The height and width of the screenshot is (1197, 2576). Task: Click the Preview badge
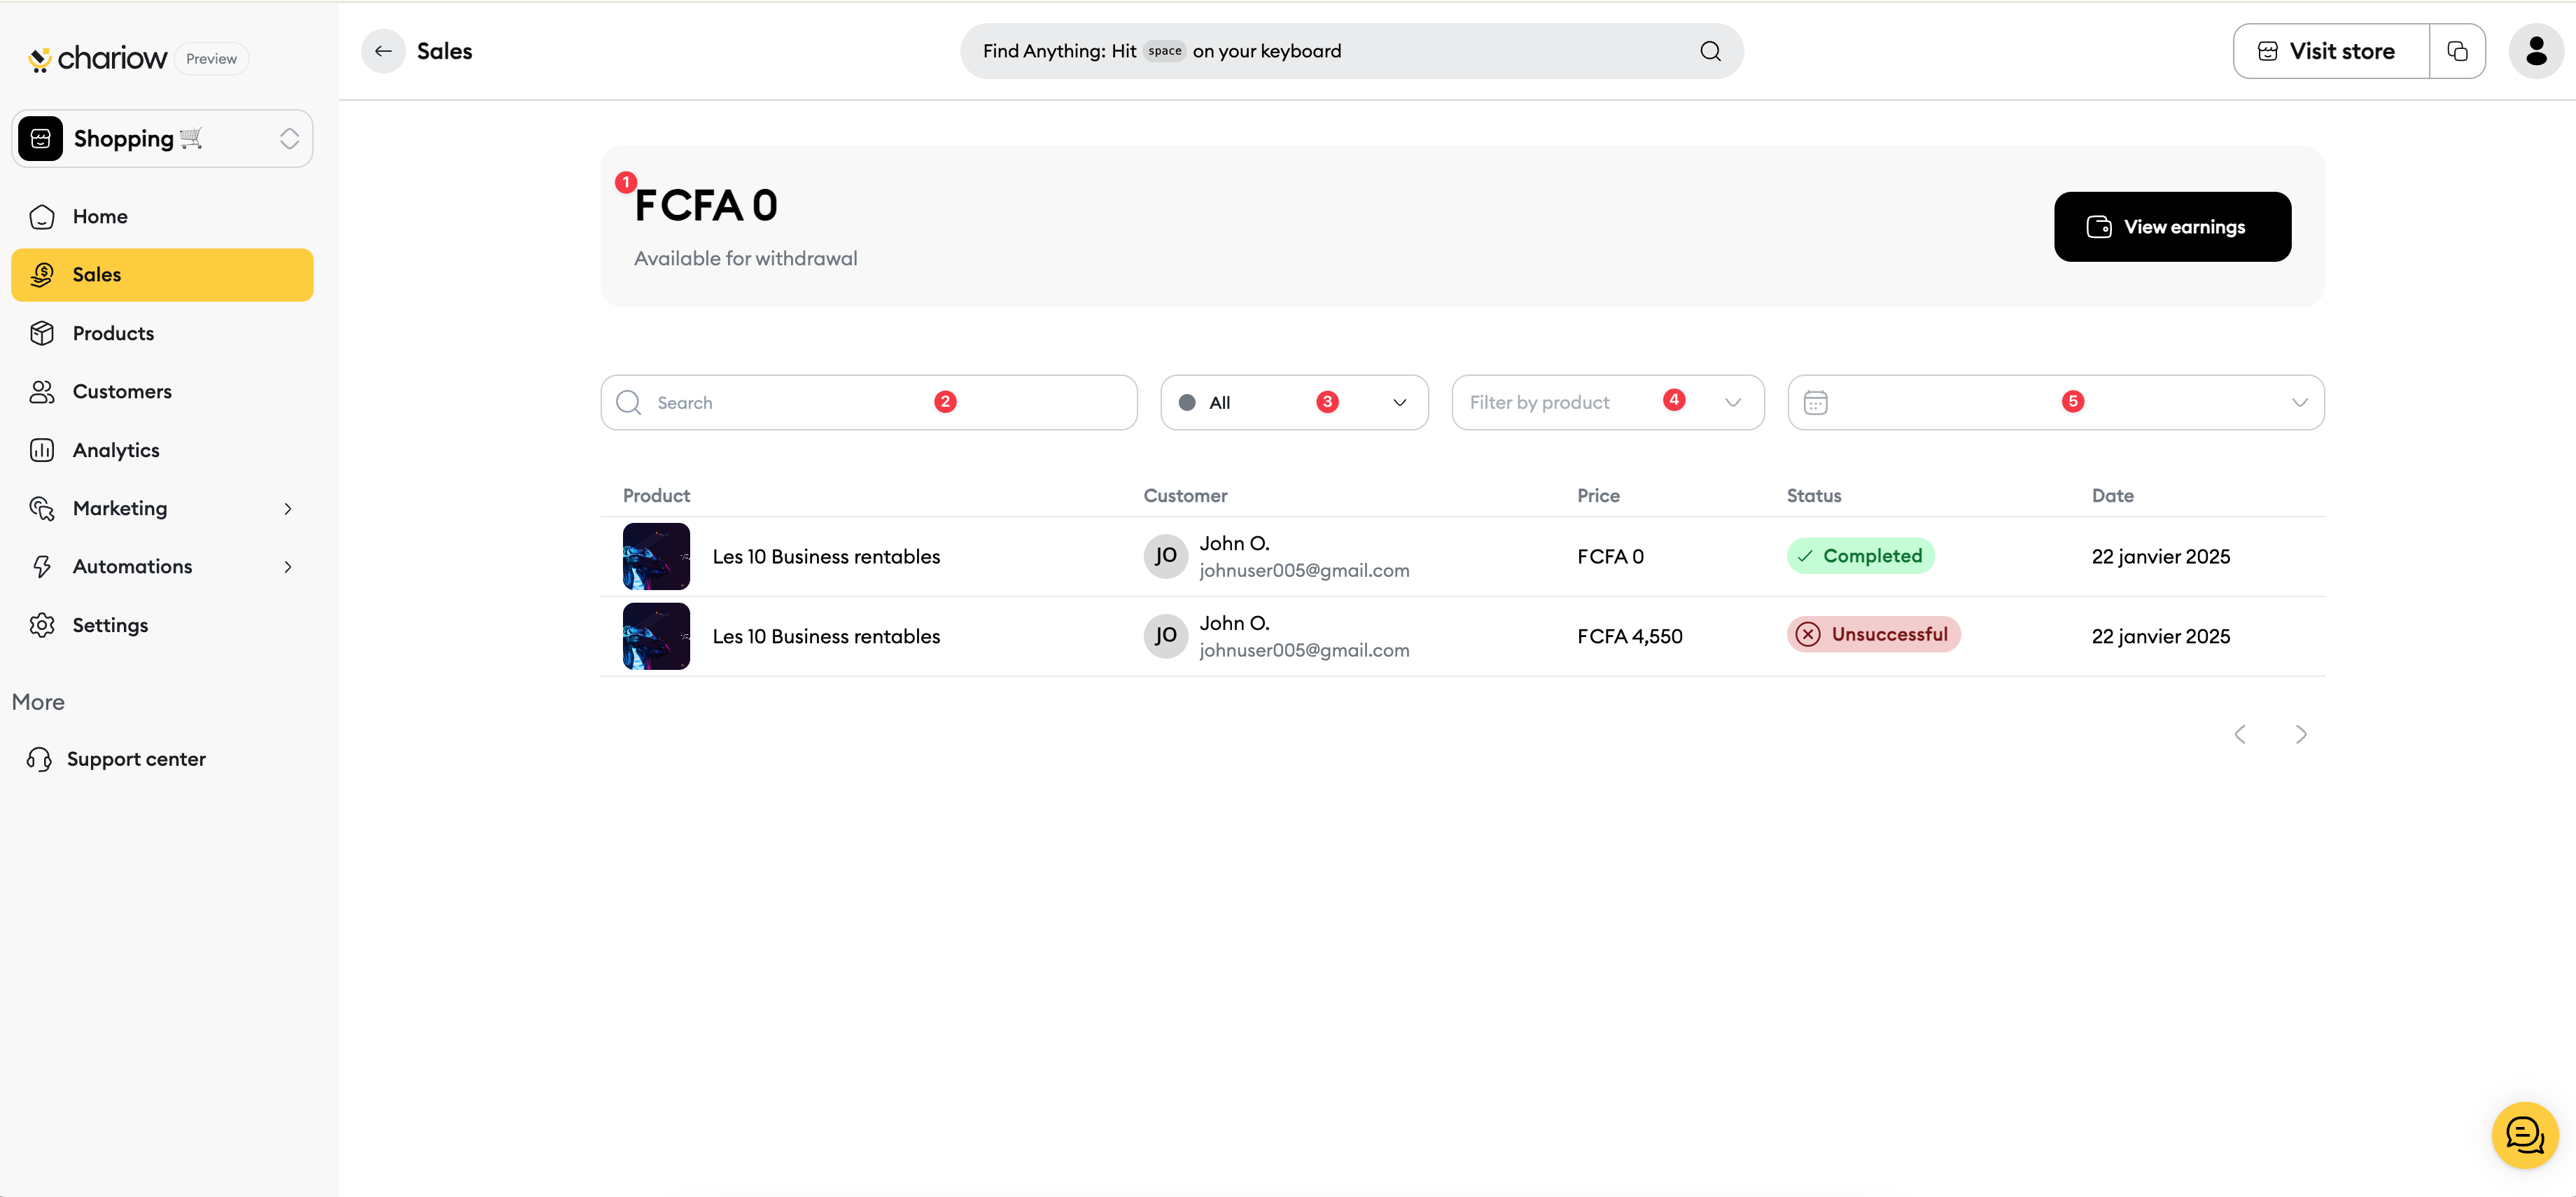point(211,59)
